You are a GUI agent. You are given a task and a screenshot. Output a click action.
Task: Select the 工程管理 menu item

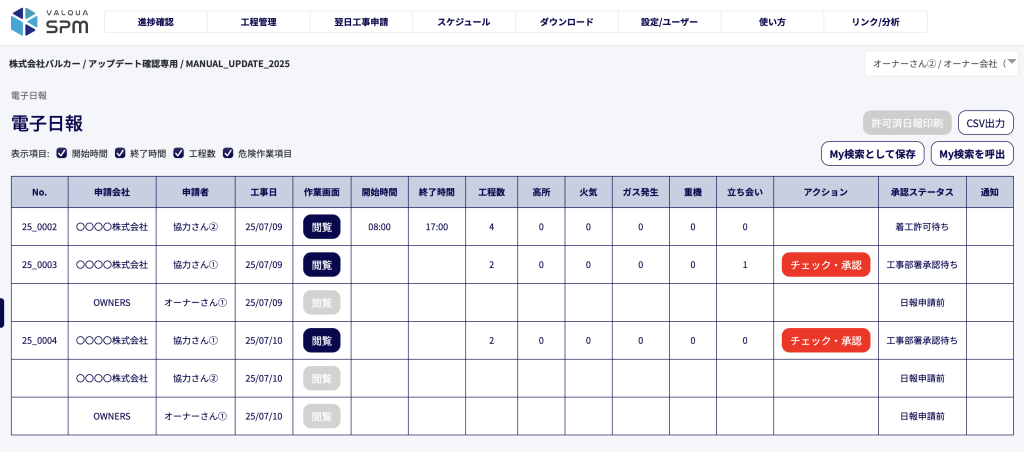point(259,22)
